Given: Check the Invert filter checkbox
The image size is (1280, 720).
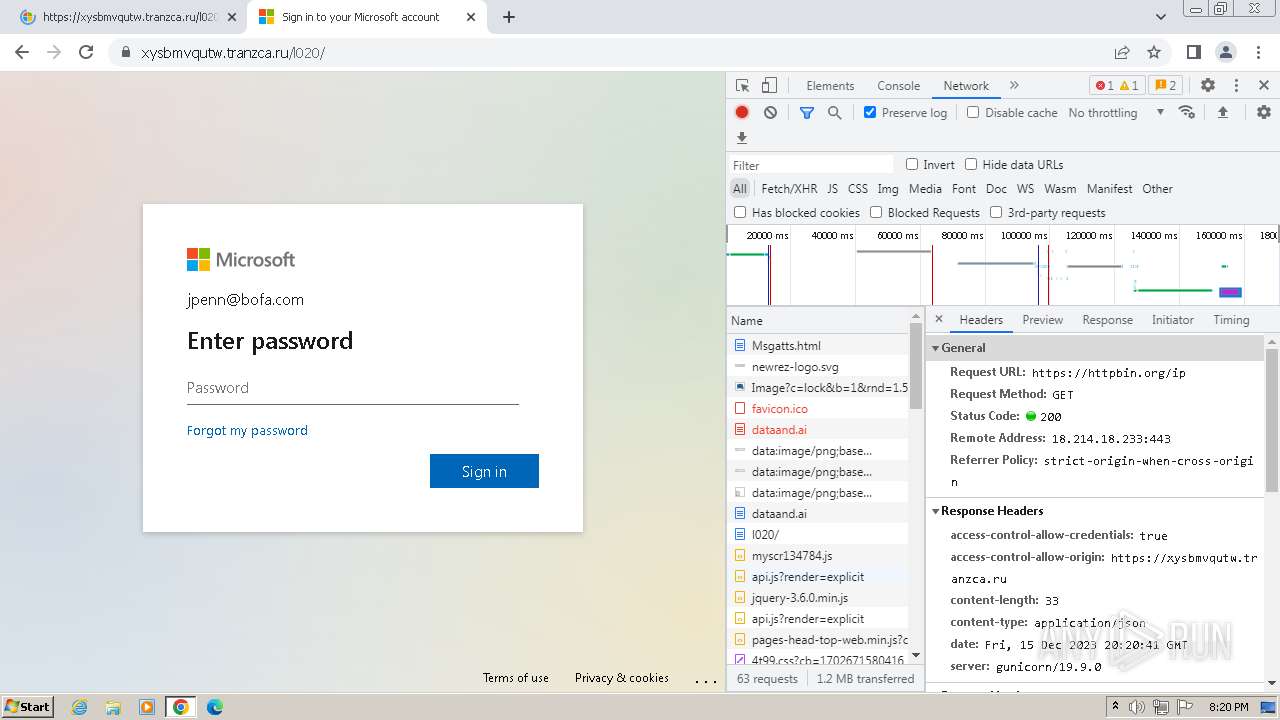Looking at the screenshot, I should tap(912, 164).
